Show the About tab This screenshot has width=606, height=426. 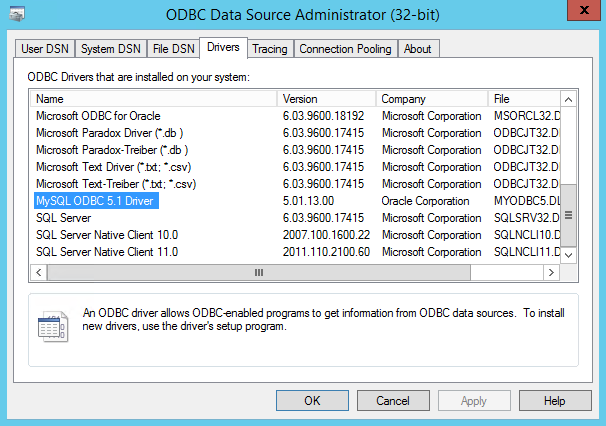pos(418,49)
